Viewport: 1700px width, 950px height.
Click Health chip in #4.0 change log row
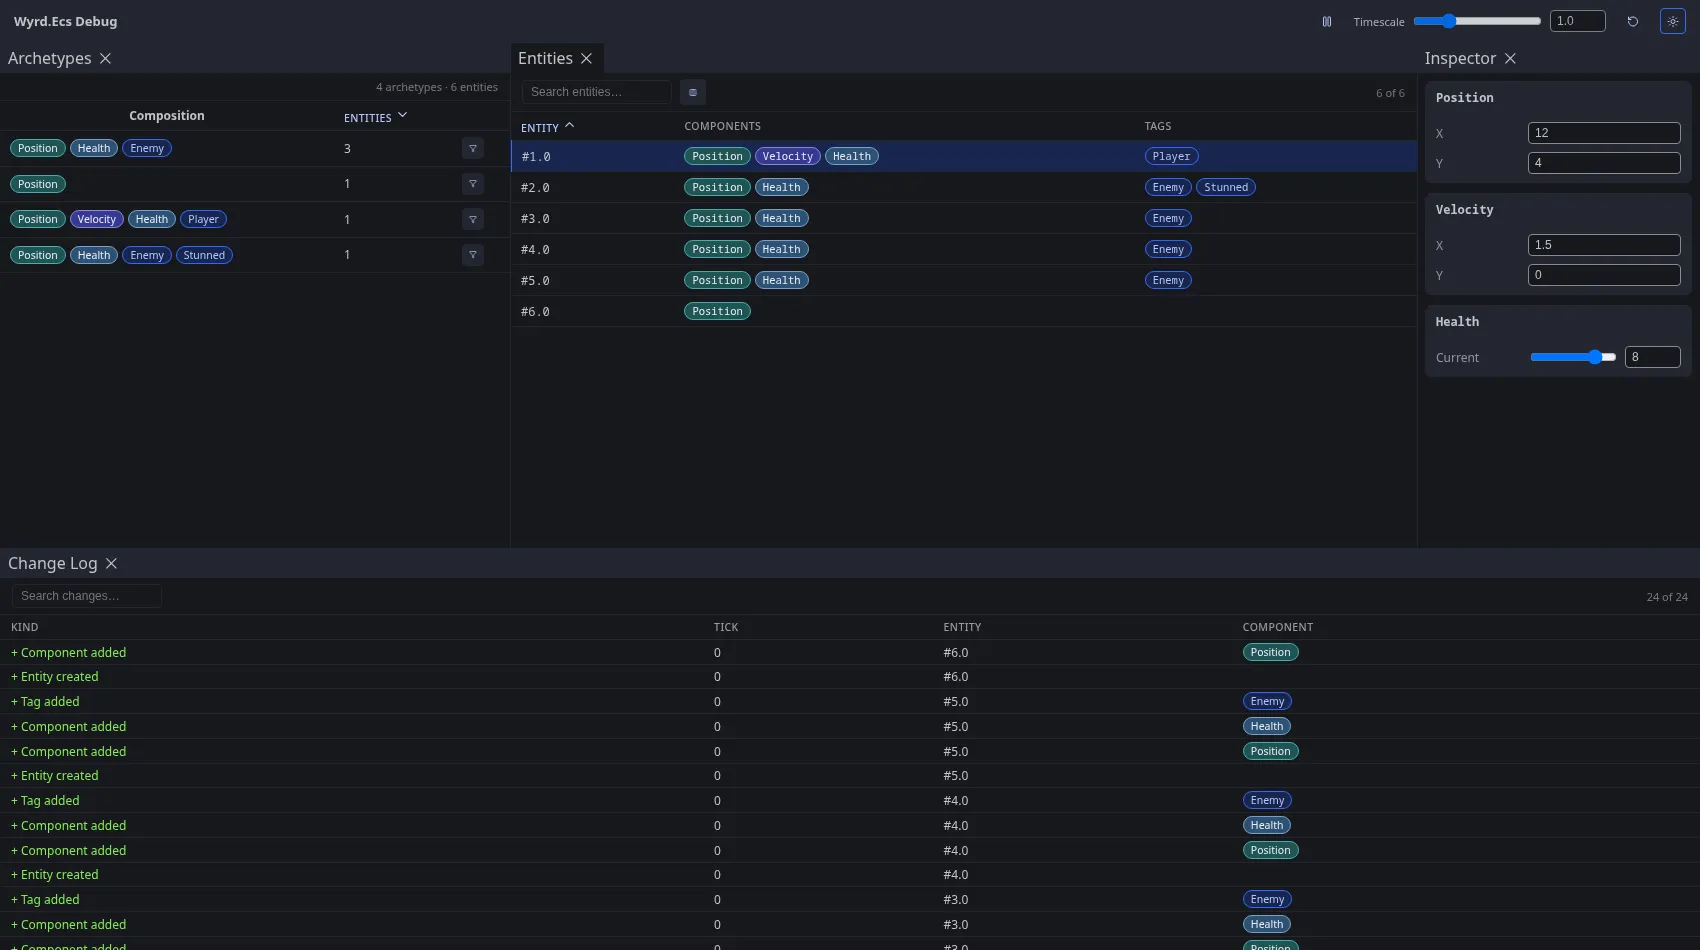click(x=1266, y=825)
